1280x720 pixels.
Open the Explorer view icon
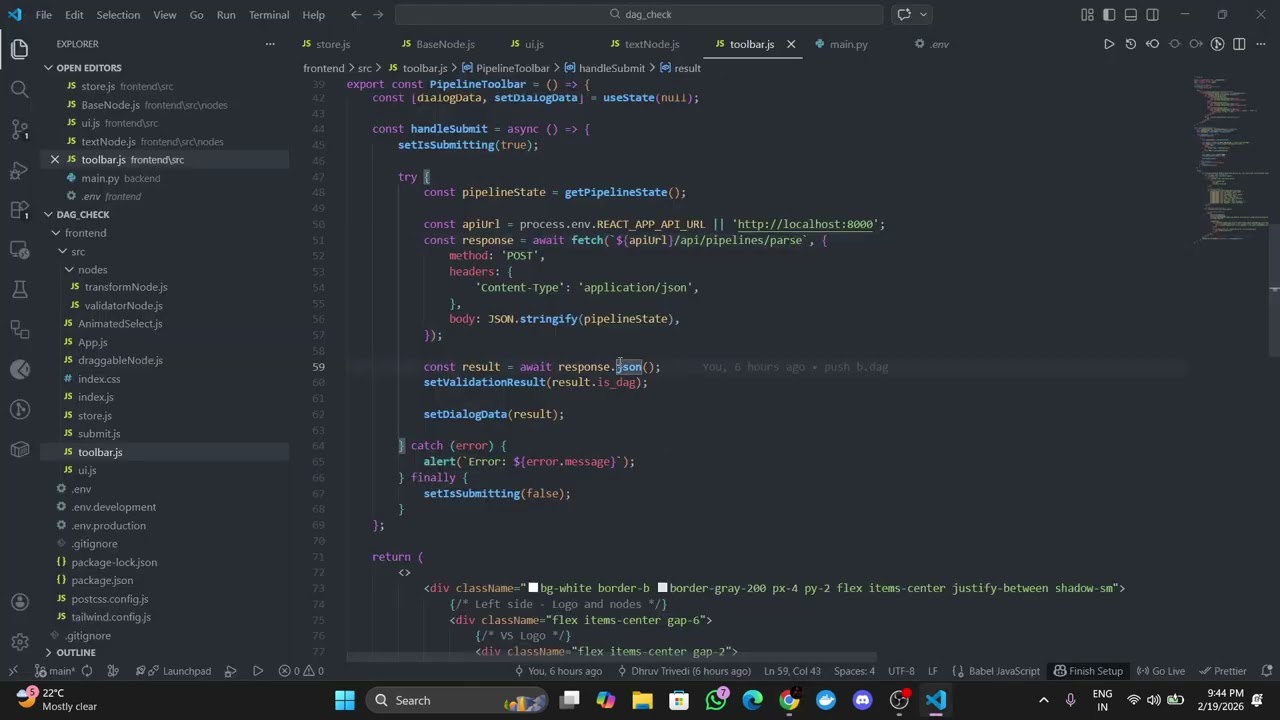coord(19,49)
